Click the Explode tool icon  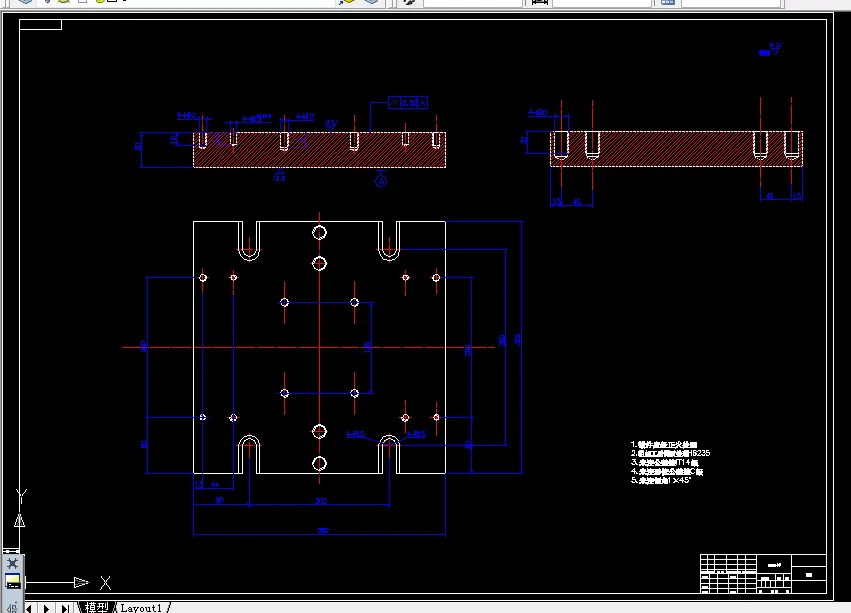[12, 564]
